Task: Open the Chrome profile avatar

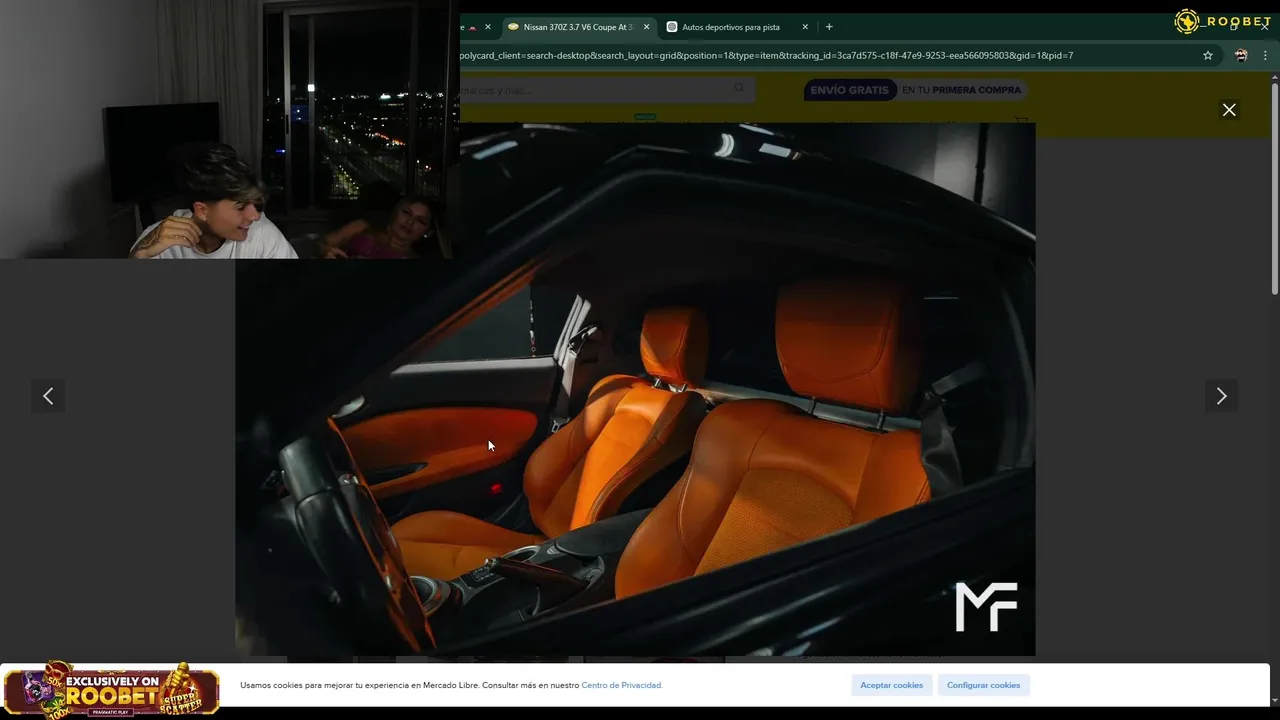Action: [1241, 56]
